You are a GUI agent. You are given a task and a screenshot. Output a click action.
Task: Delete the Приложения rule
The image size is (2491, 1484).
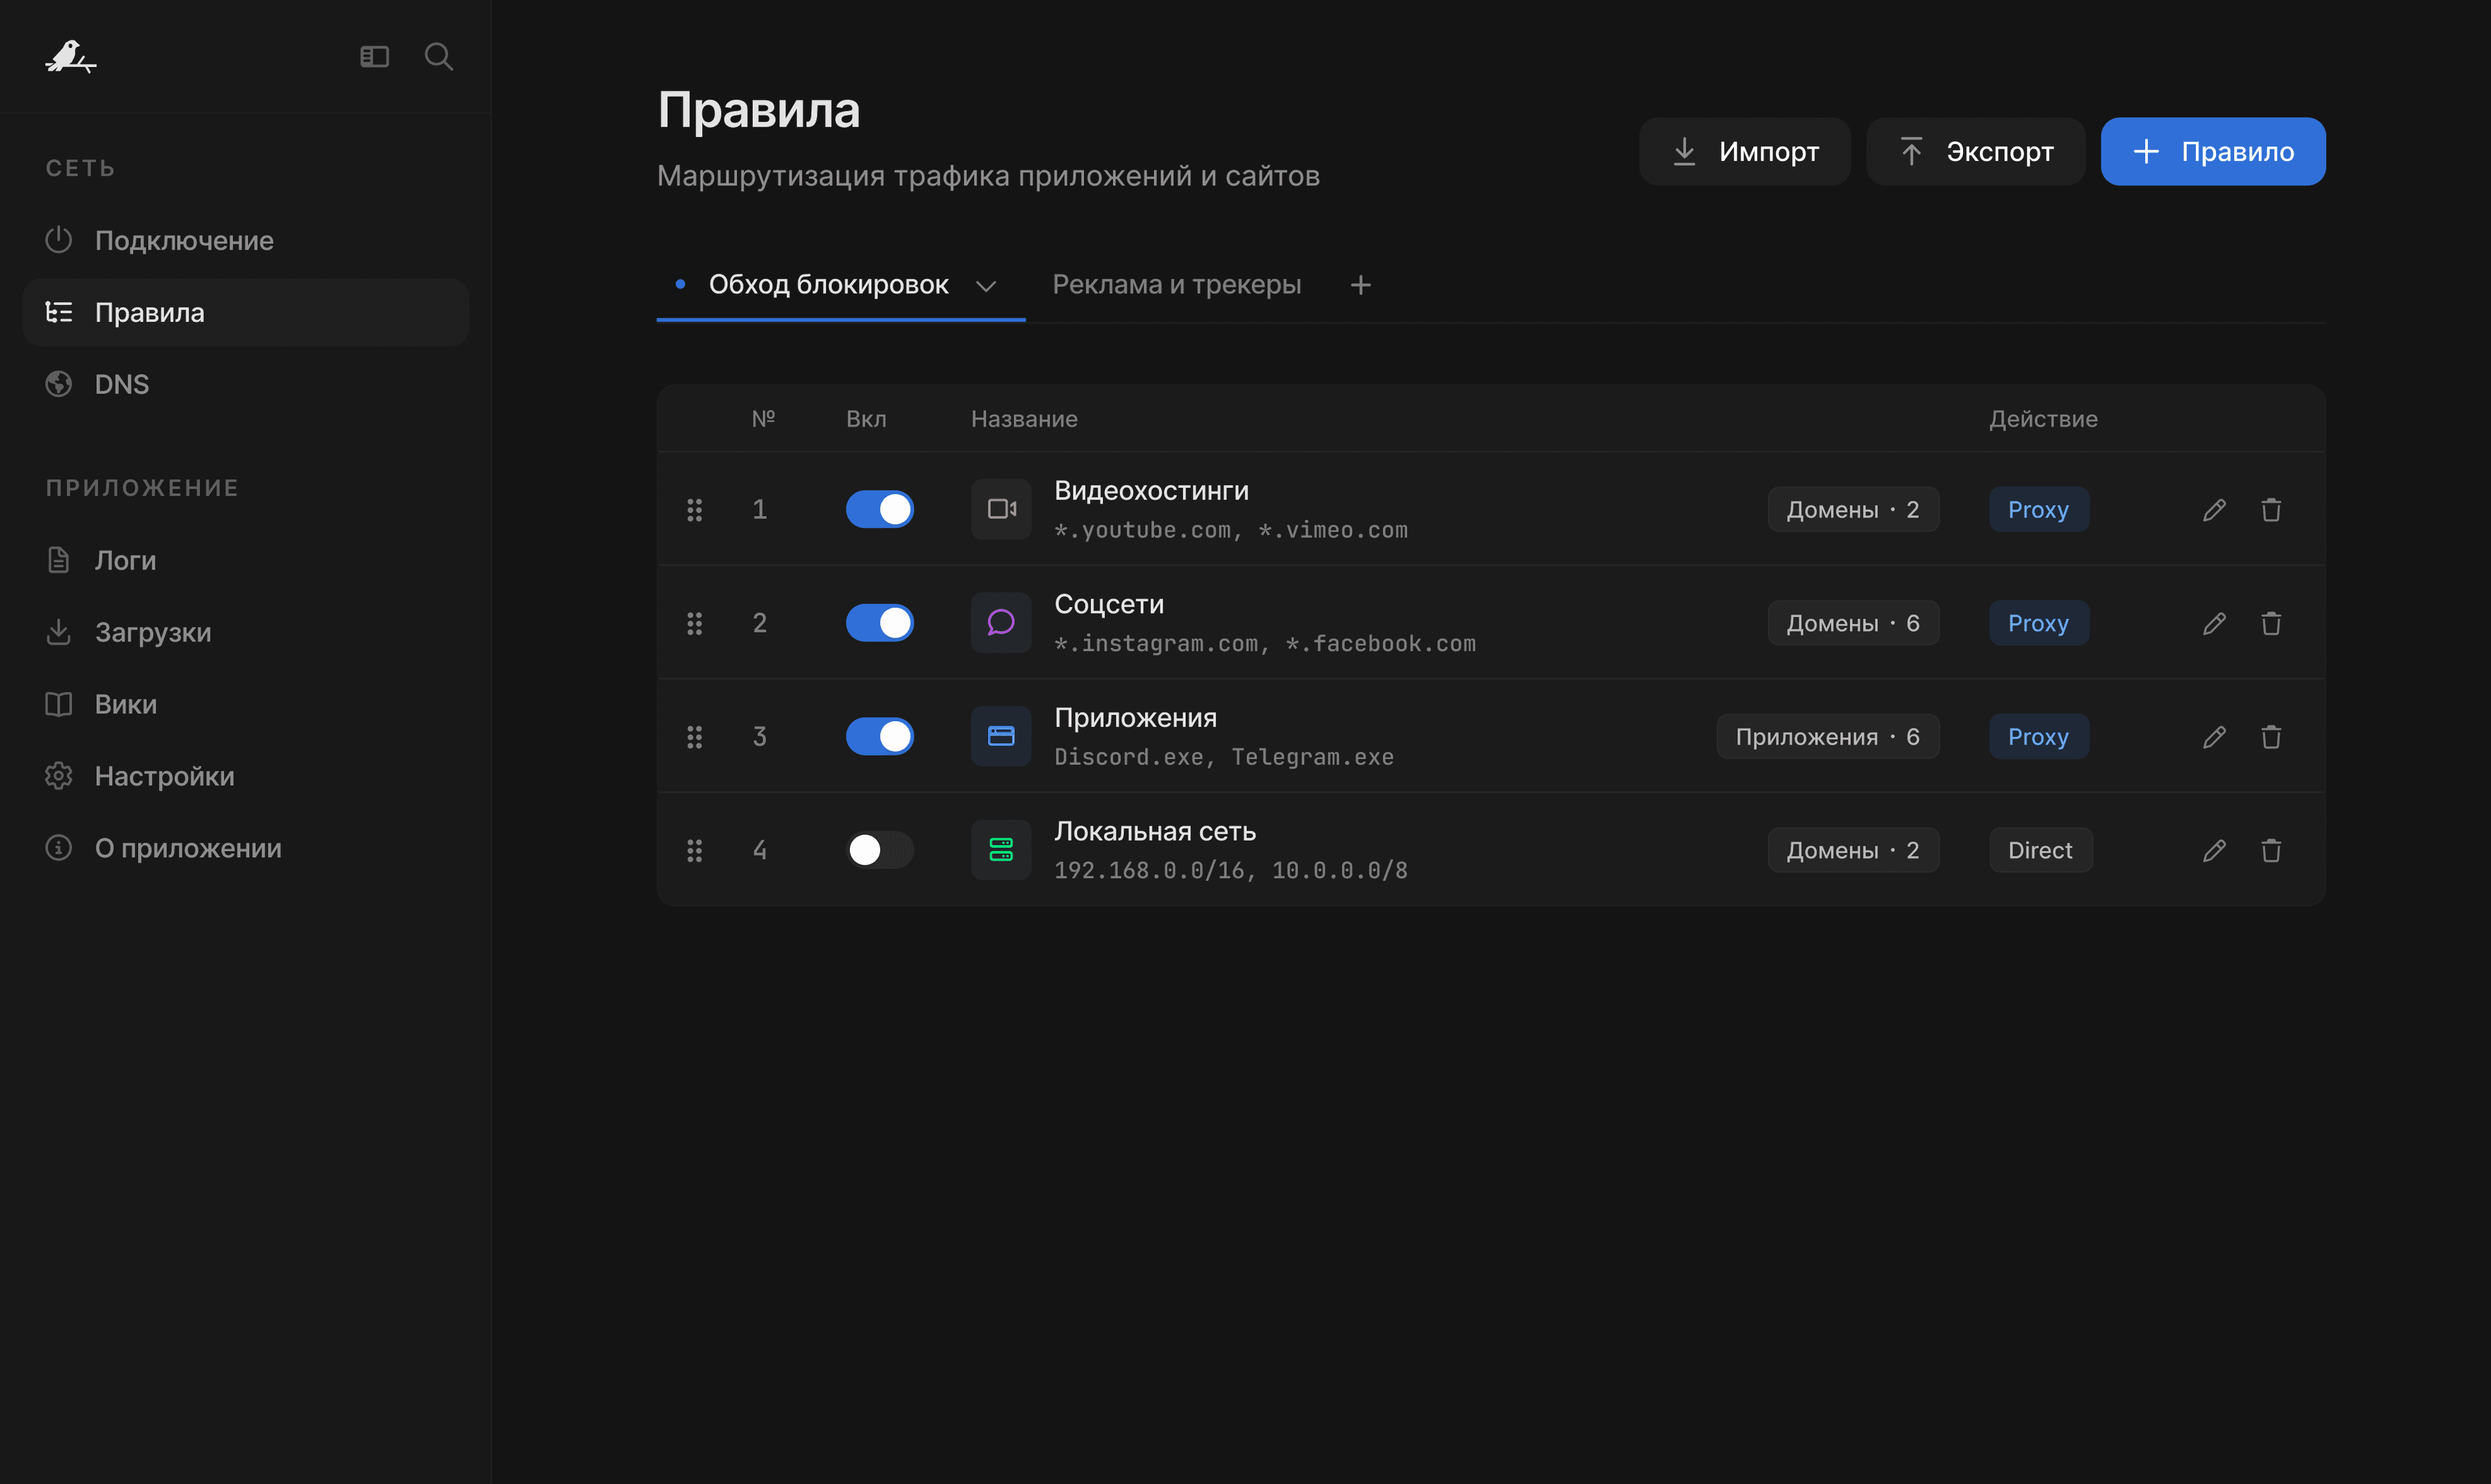click(2271, 737)
